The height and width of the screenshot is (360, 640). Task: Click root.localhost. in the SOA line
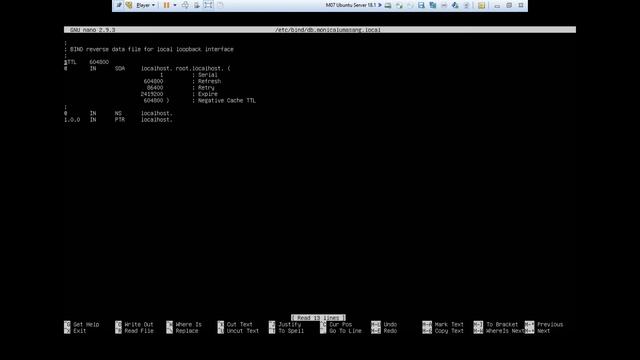pyautogui.click(x=199, y=69)
